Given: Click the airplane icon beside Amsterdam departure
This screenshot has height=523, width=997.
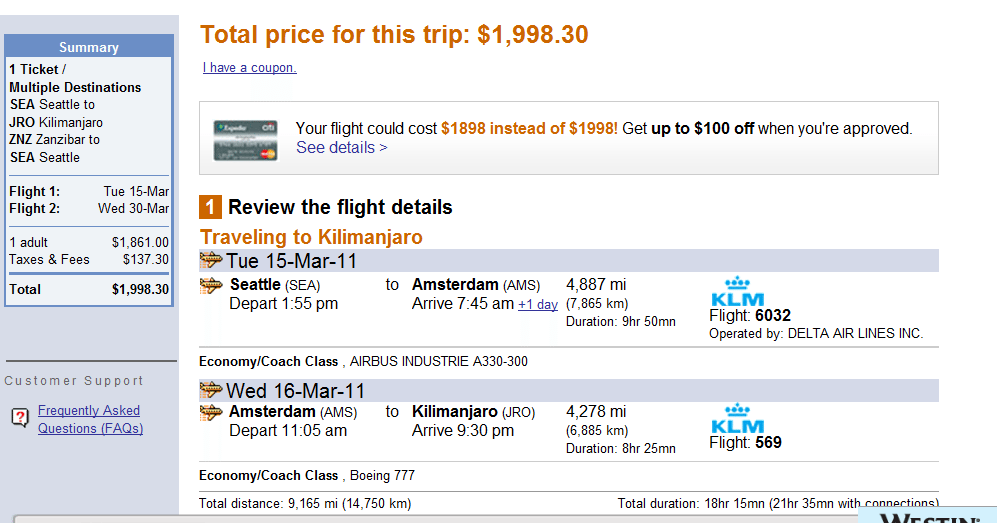Looking at the screenshot, I should (211, 413).
